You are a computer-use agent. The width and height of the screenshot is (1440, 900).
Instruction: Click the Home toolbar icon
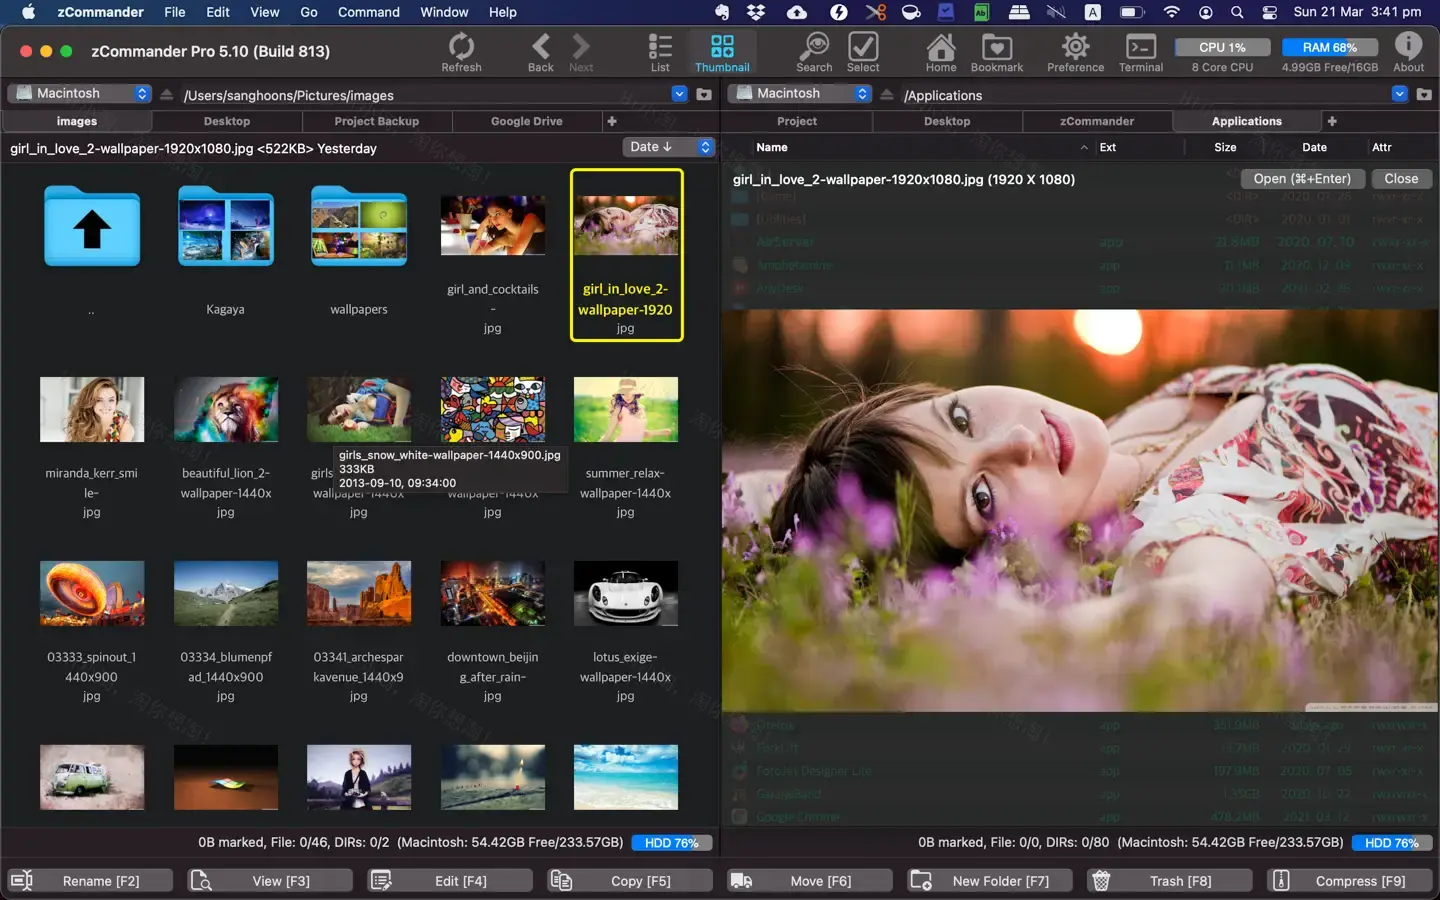[x=940, y=47]
